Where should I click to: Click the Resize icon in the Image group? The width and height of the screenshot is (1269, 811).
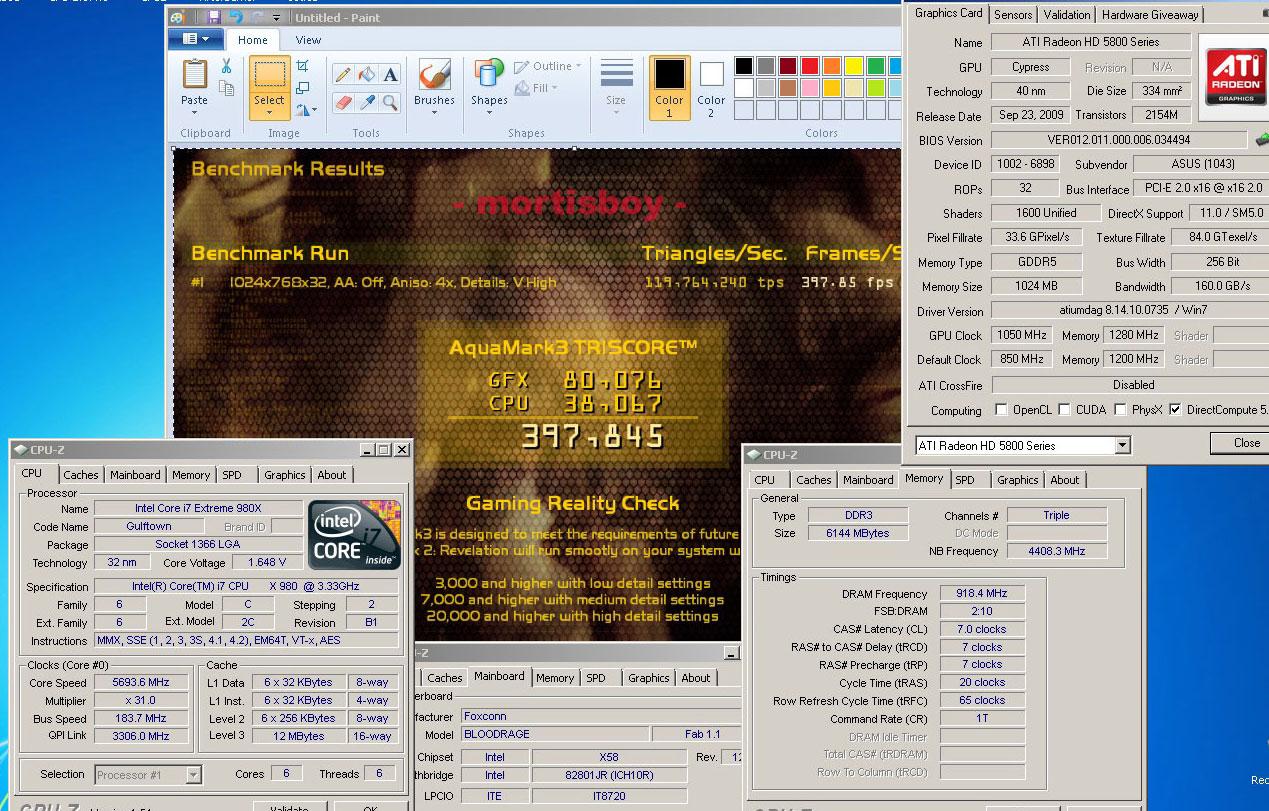point(303,88)
